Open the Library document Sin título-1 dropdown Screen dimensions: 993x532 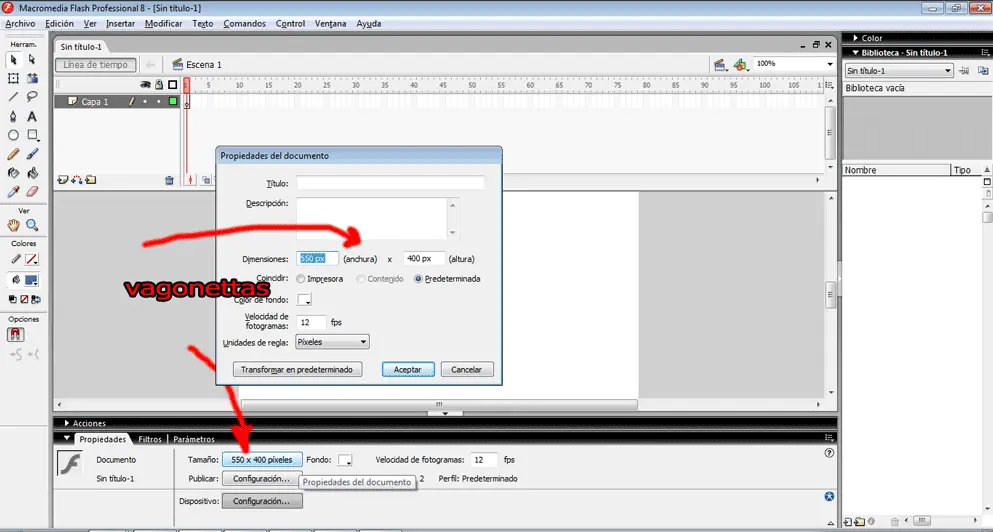pos(899,71)
